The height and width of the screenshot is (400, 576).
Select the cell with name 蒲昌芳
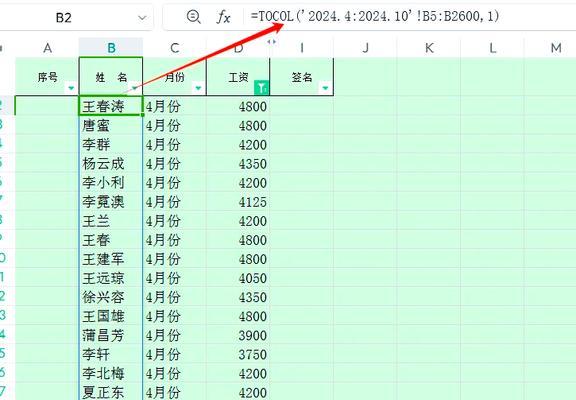(111, 335)
